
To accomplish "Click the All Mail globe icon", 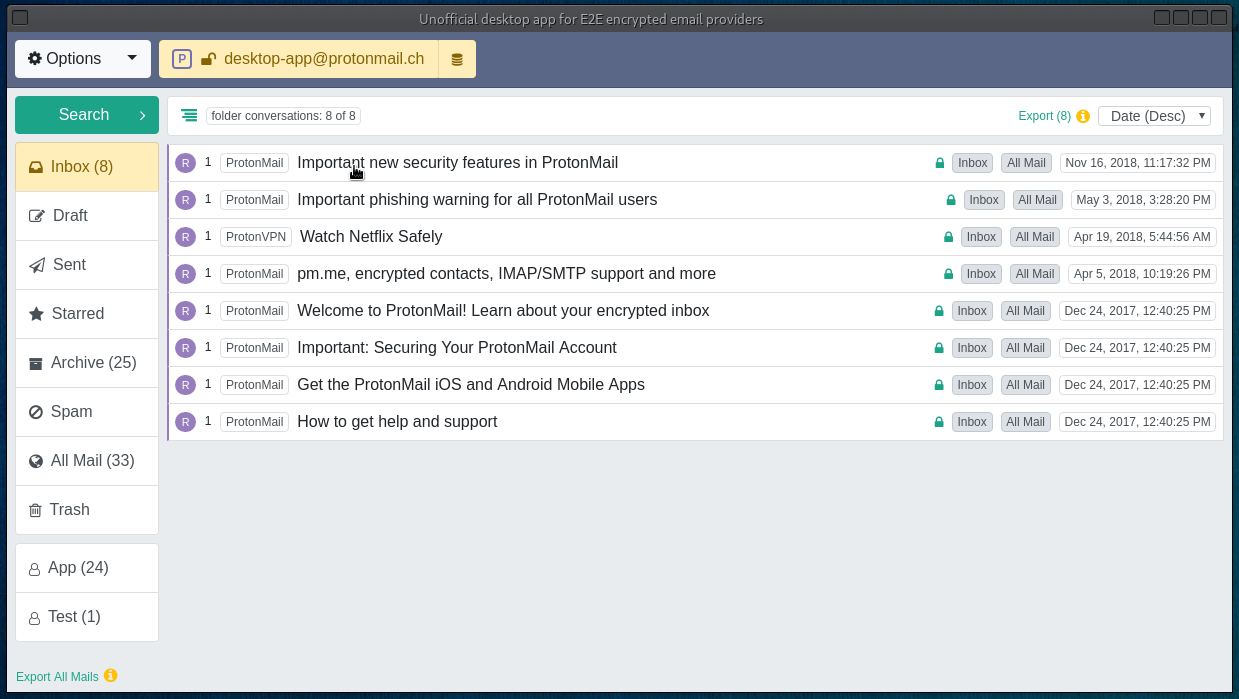I will (36, 461).
